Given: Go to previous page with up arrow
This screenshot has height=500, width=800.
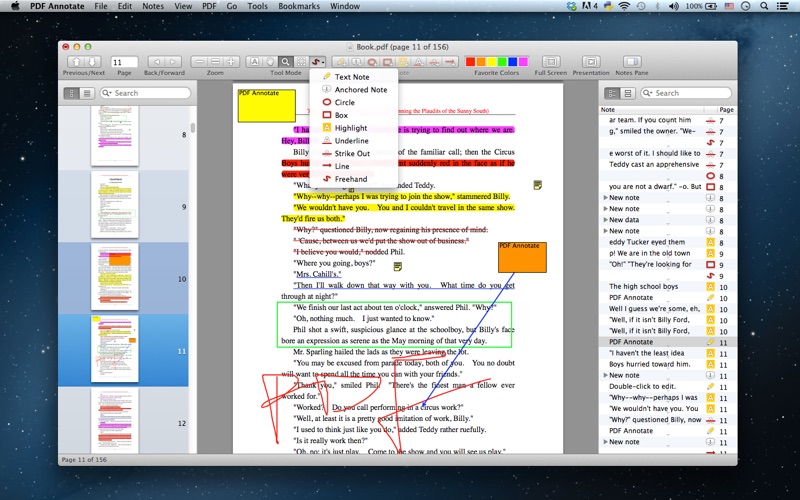Looking at the screenshot, I should click(77, 62).
